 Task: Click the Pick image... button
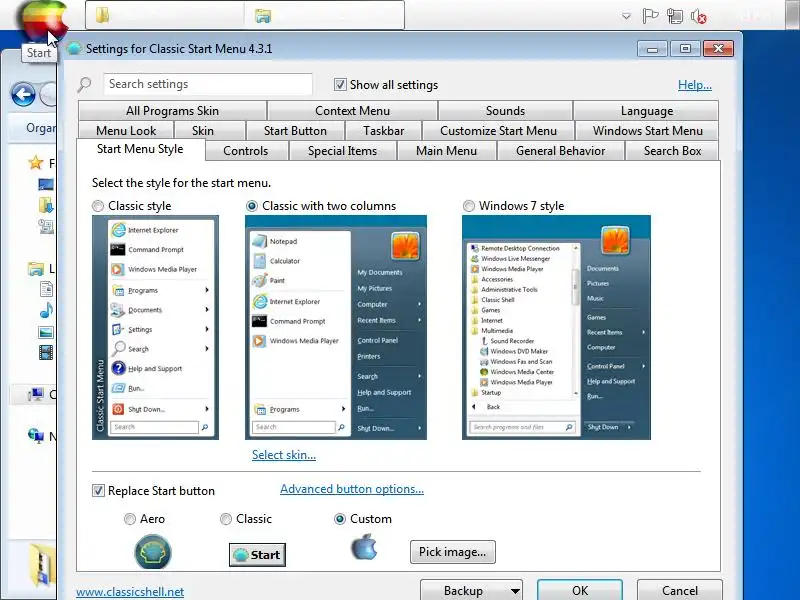tap(453, 552)
